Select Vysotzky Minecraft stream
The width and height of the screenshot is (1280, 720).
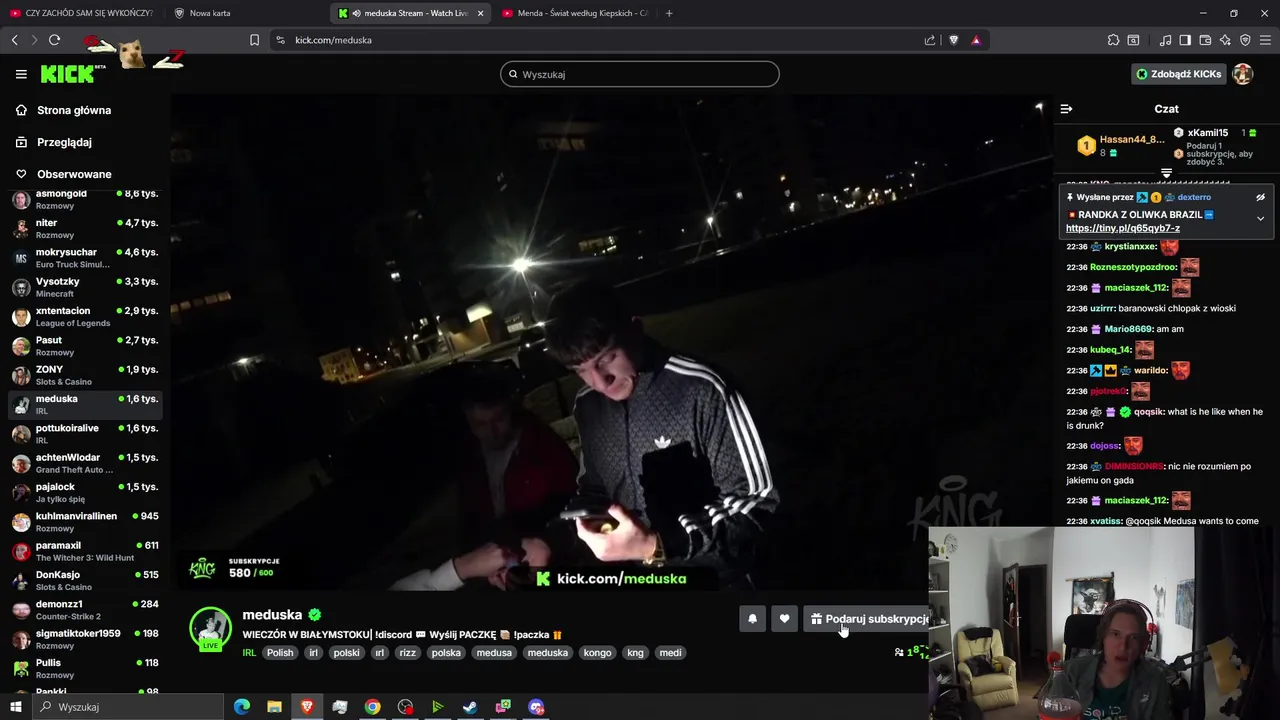pos(85,287)
